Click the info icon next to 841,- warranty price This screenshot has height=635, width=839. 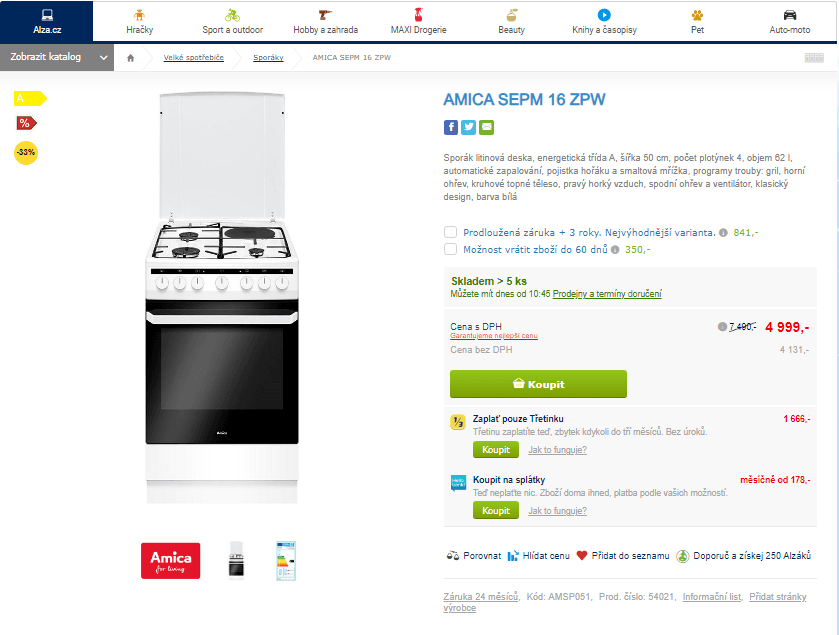tap(723, 233)
